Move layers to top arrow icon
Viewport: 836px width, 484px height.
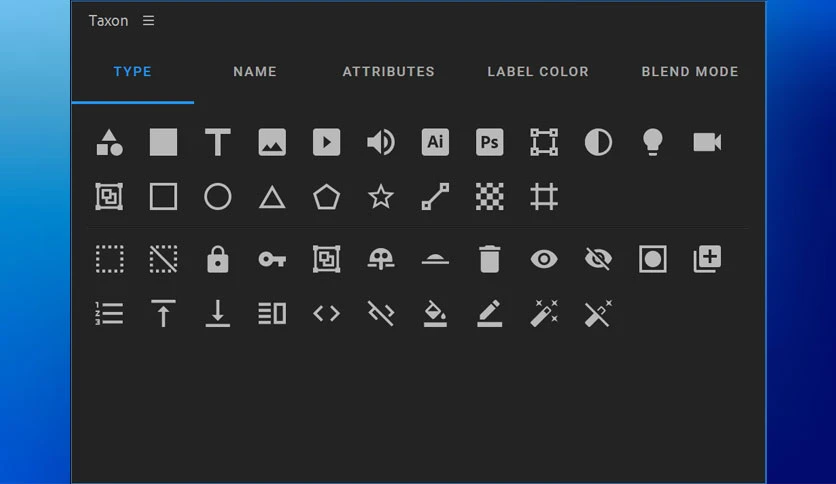(163, 313)
